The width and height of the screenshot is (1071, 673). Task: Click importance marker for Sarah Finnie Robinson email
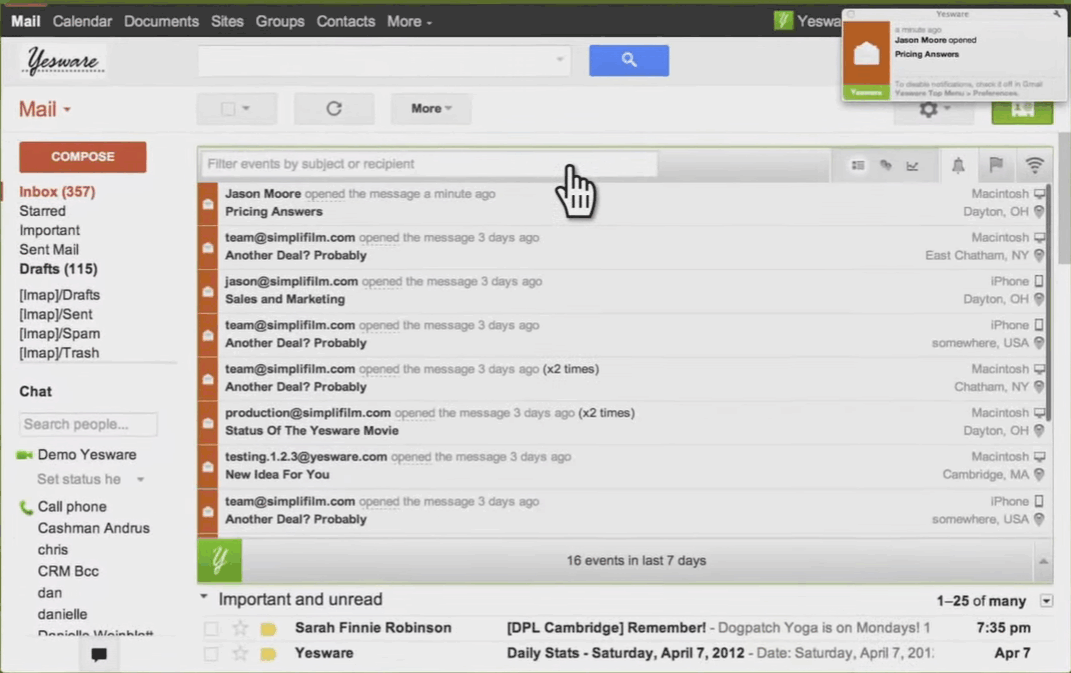[x=268, y=629]
